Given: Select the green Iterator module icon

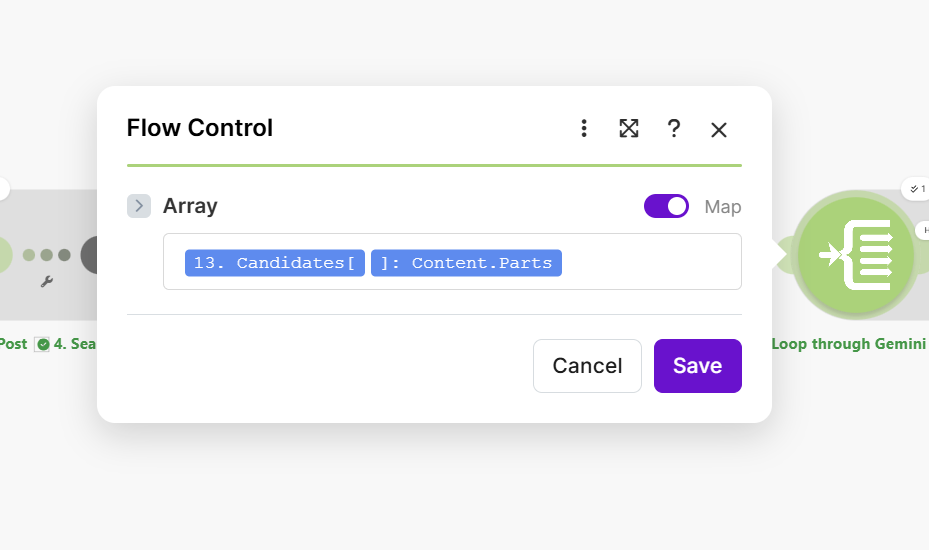Looking at the screenshot, I should pyautogui.click(x=854, y=255).
